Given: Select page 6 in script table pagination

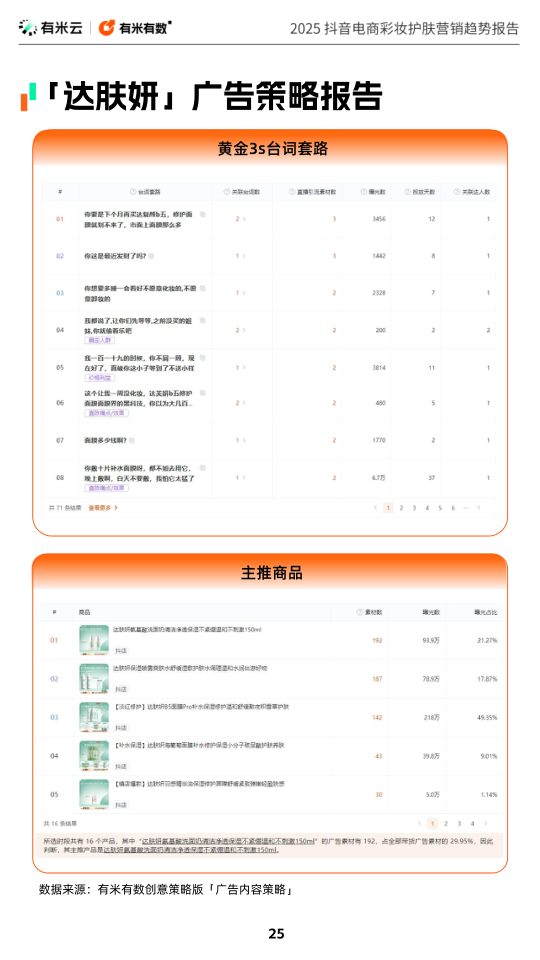Looking at the screenshot, I should 453,508.
